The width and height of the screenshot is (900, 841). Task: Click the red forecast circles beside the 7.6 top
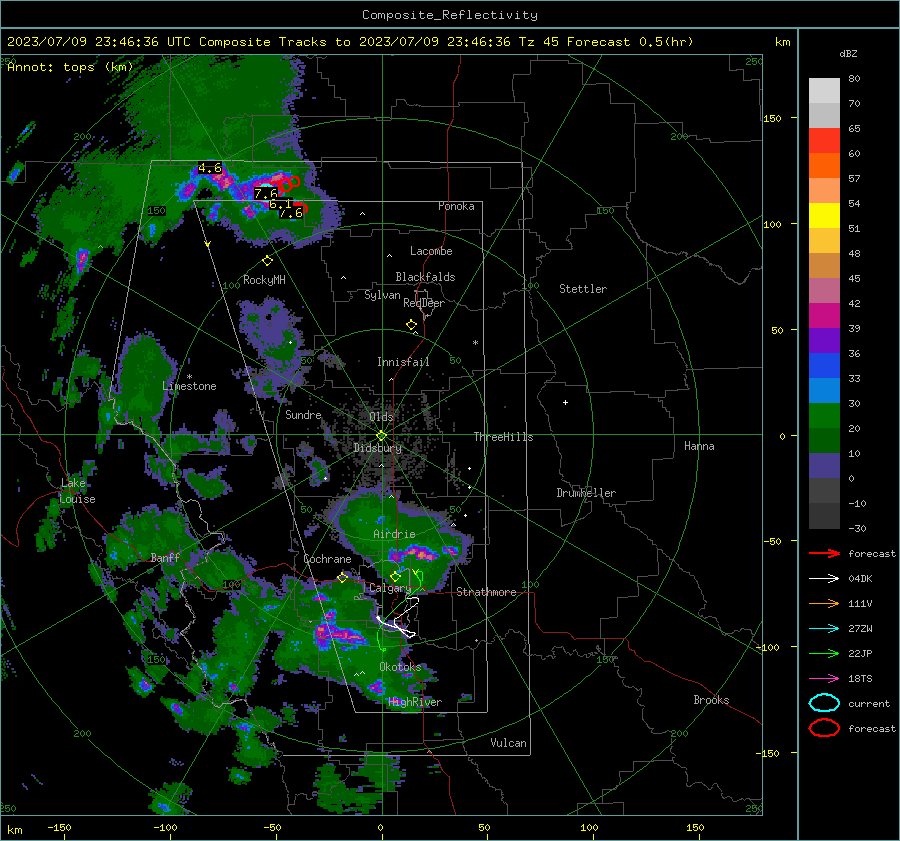click(x=289, y=184)
